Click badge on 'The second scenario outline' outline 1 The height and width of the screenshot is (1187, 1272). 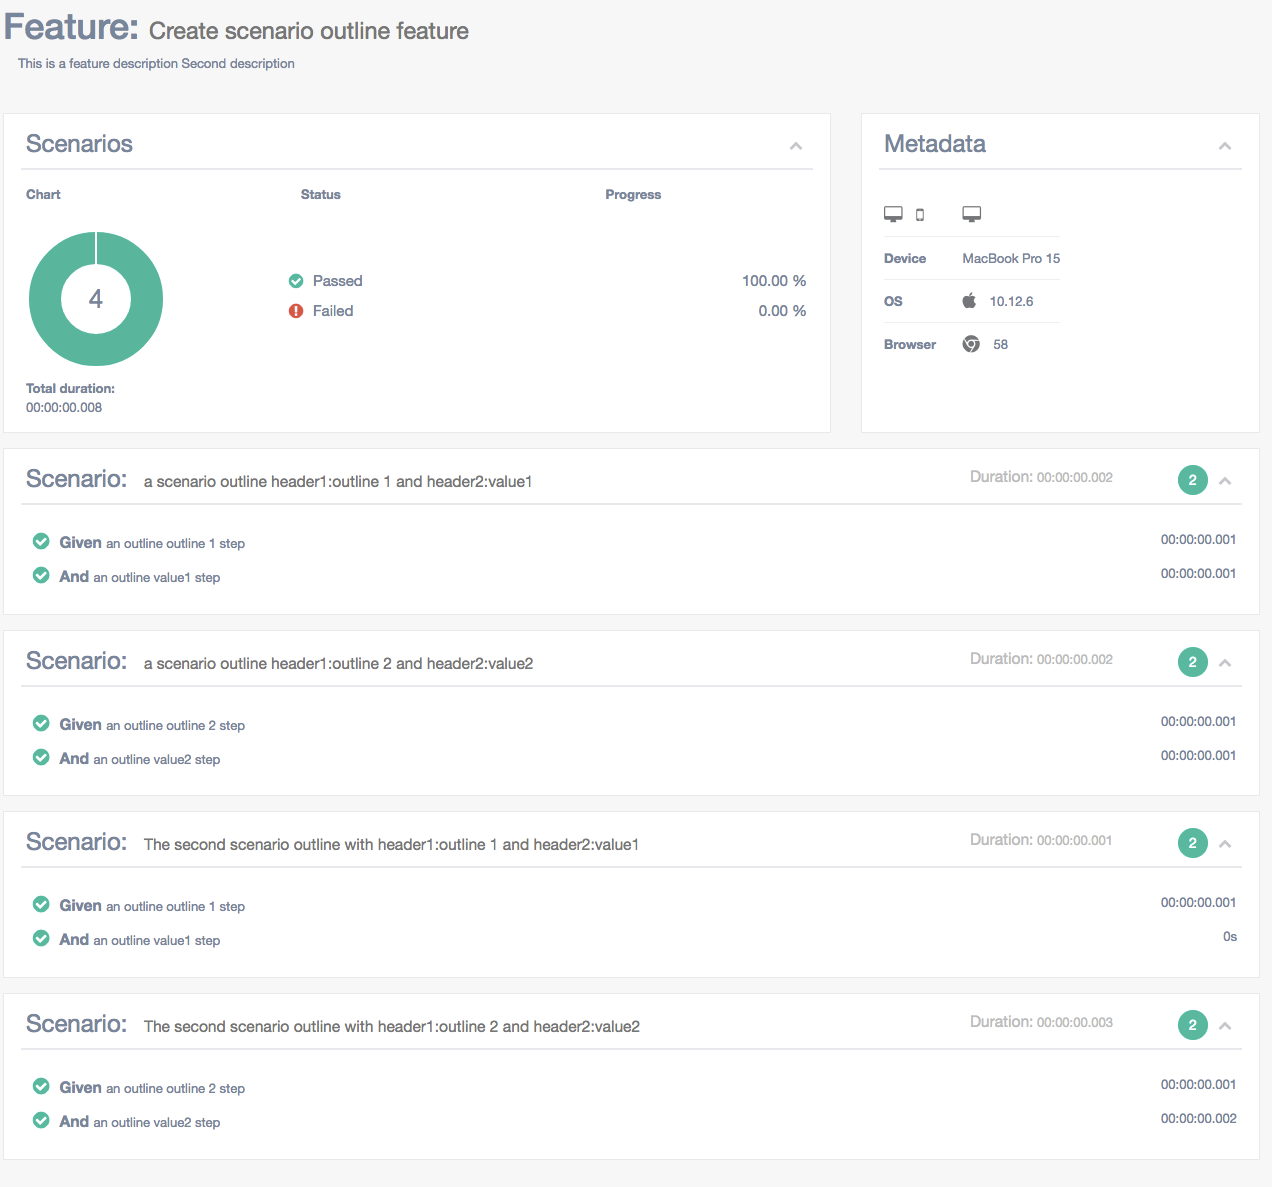[x=1193, y=843]
